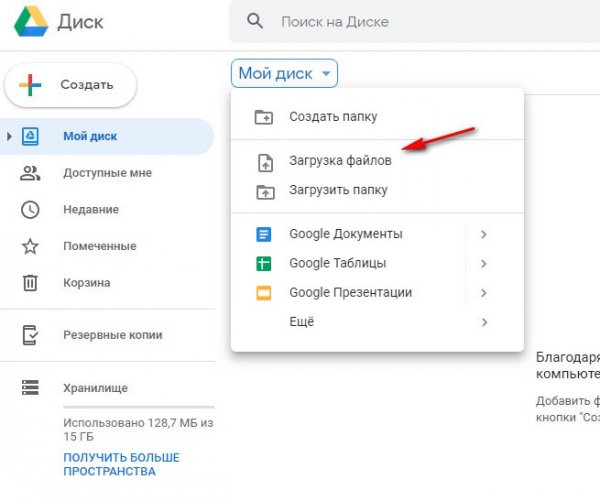Viewport: 600px width, 501px height.
Task: Click the Создать button
Action: 70,85
